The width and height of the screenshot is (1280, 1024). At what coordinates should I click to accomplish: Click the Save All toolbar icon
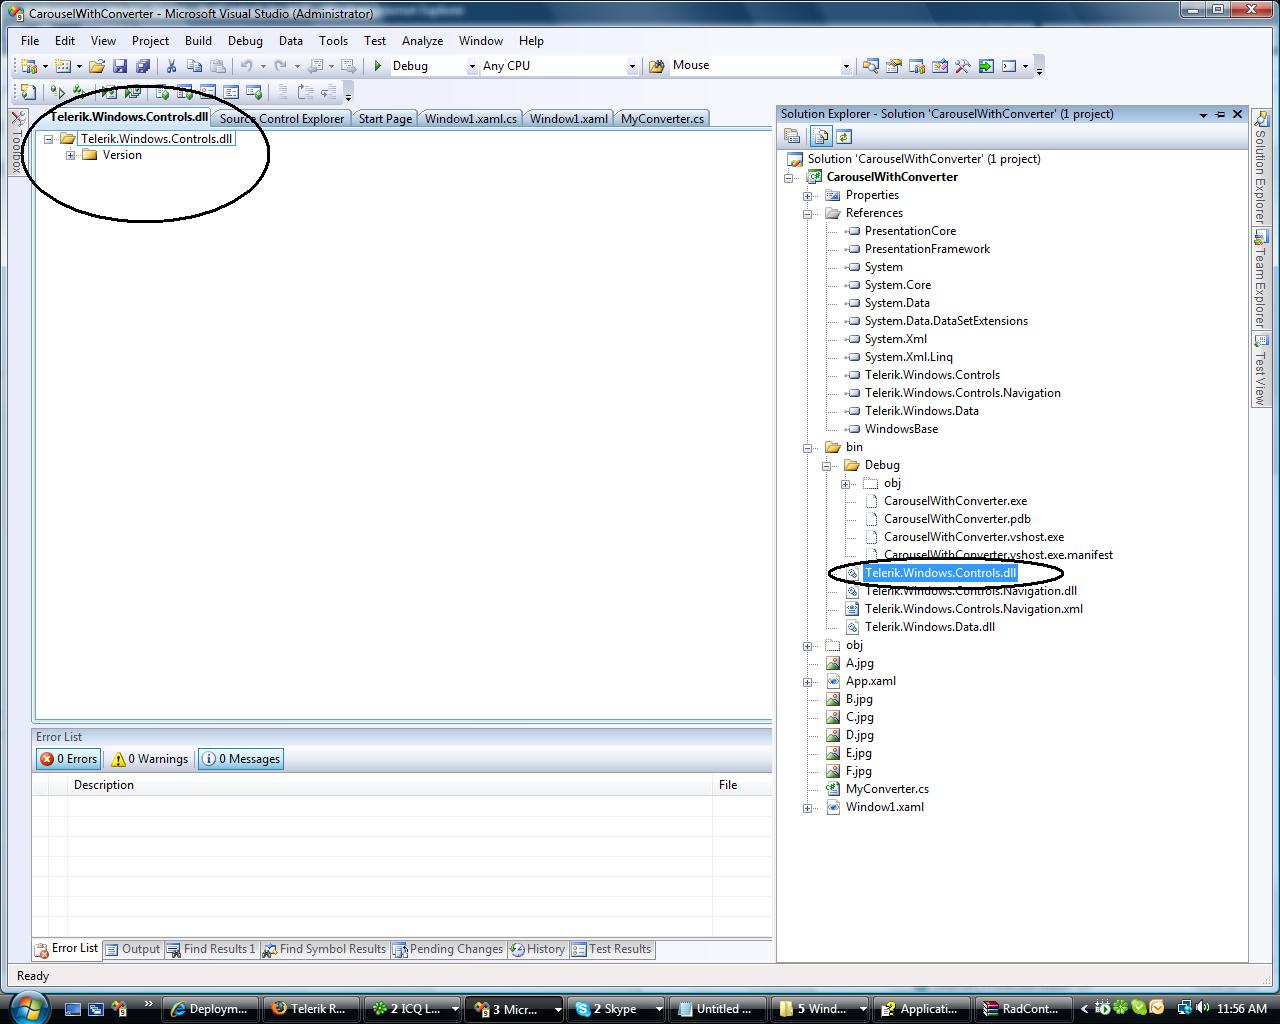click(143, 66)
